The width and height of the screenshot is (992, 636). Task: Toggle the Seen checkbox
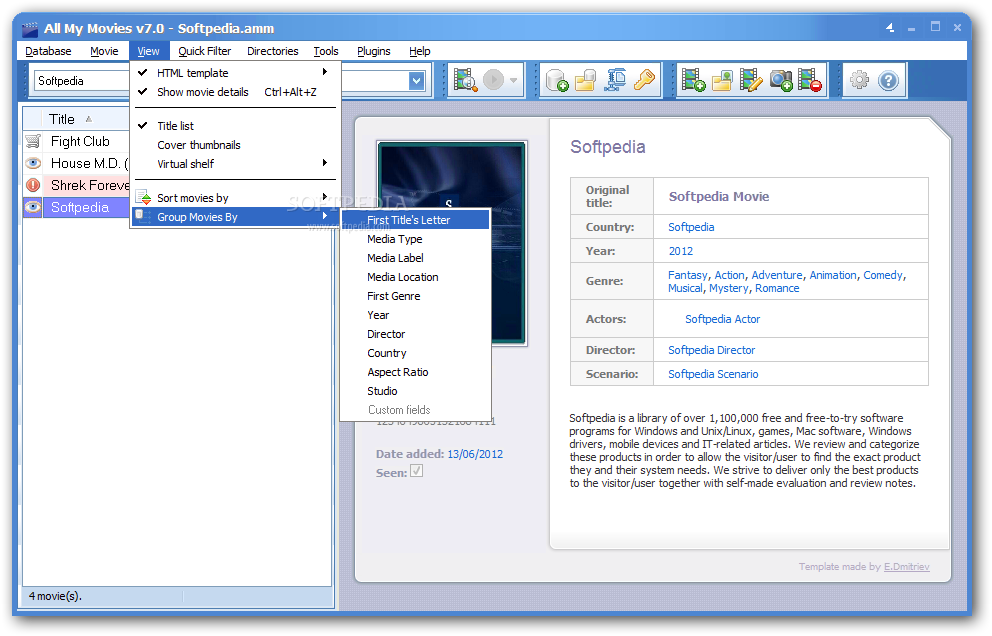(x=416, y=471)
